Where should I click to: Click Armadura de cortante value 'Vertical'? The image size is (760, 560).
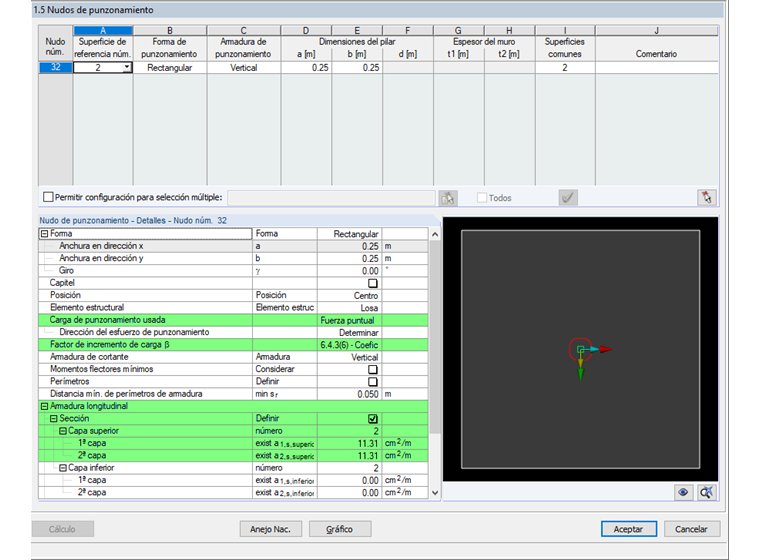click(349, 357)
